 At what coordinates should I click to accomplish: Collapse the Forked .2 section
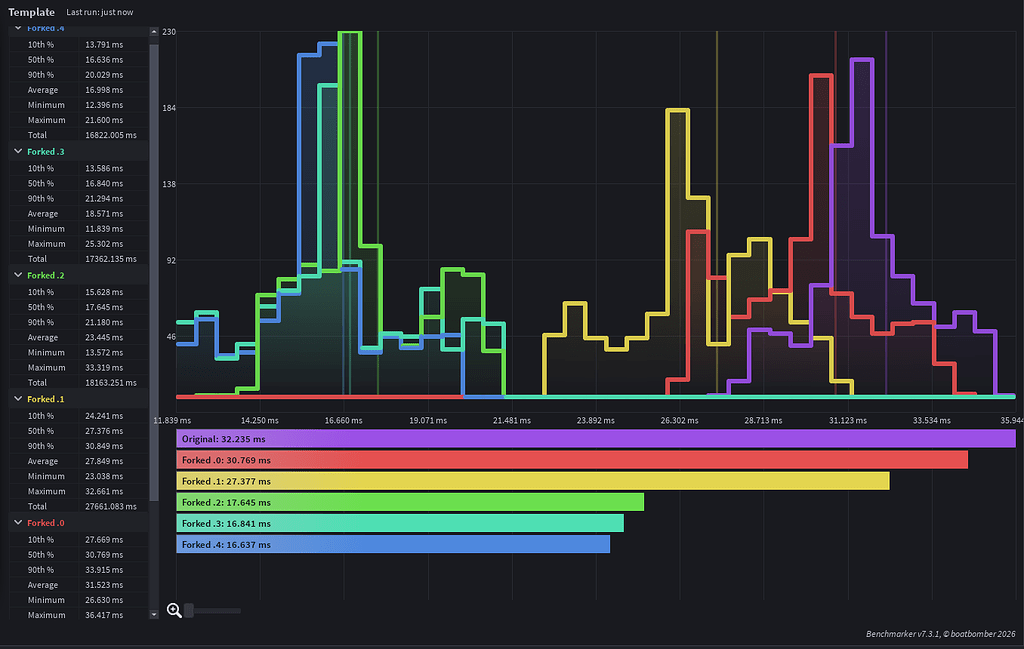18,275
